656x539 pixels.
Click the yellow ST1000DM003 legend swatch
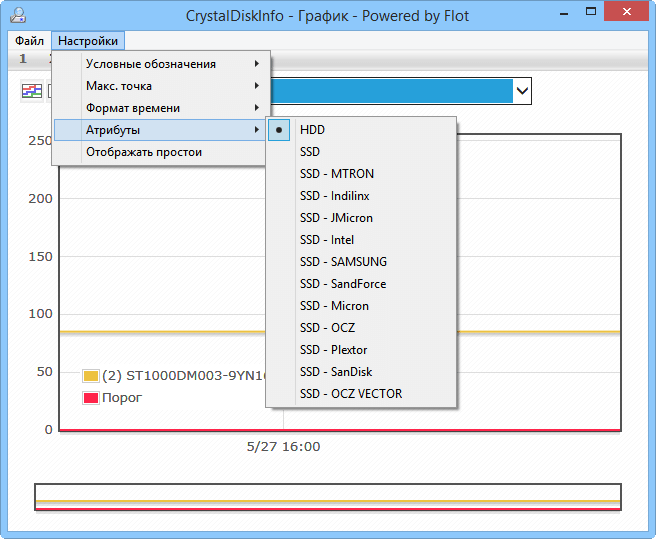pos(91,375)
